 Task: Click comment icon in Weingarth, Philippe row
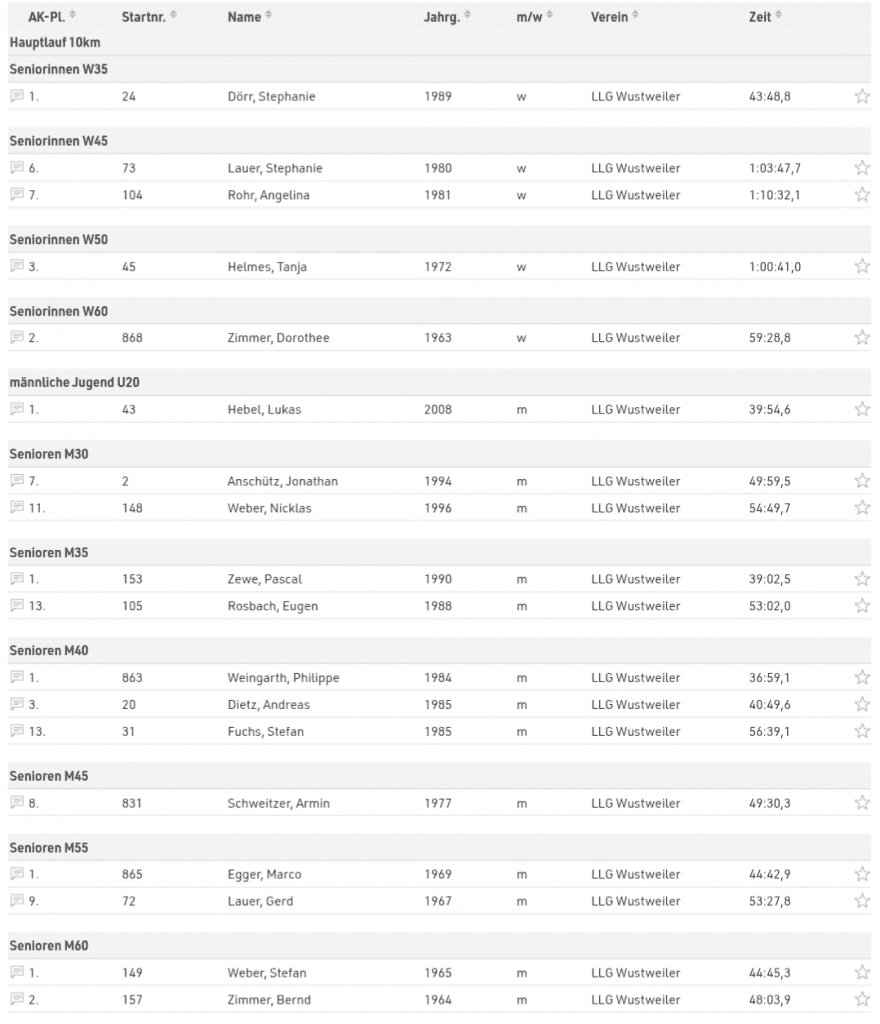17,678
